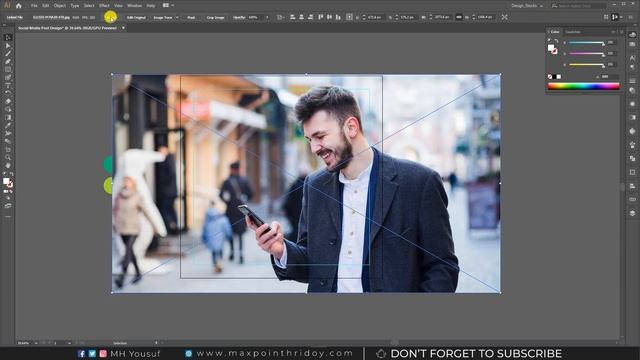Viewport: 640px width, 360px height.
Task: Select the Zoom tool
Action: [8, 158]
